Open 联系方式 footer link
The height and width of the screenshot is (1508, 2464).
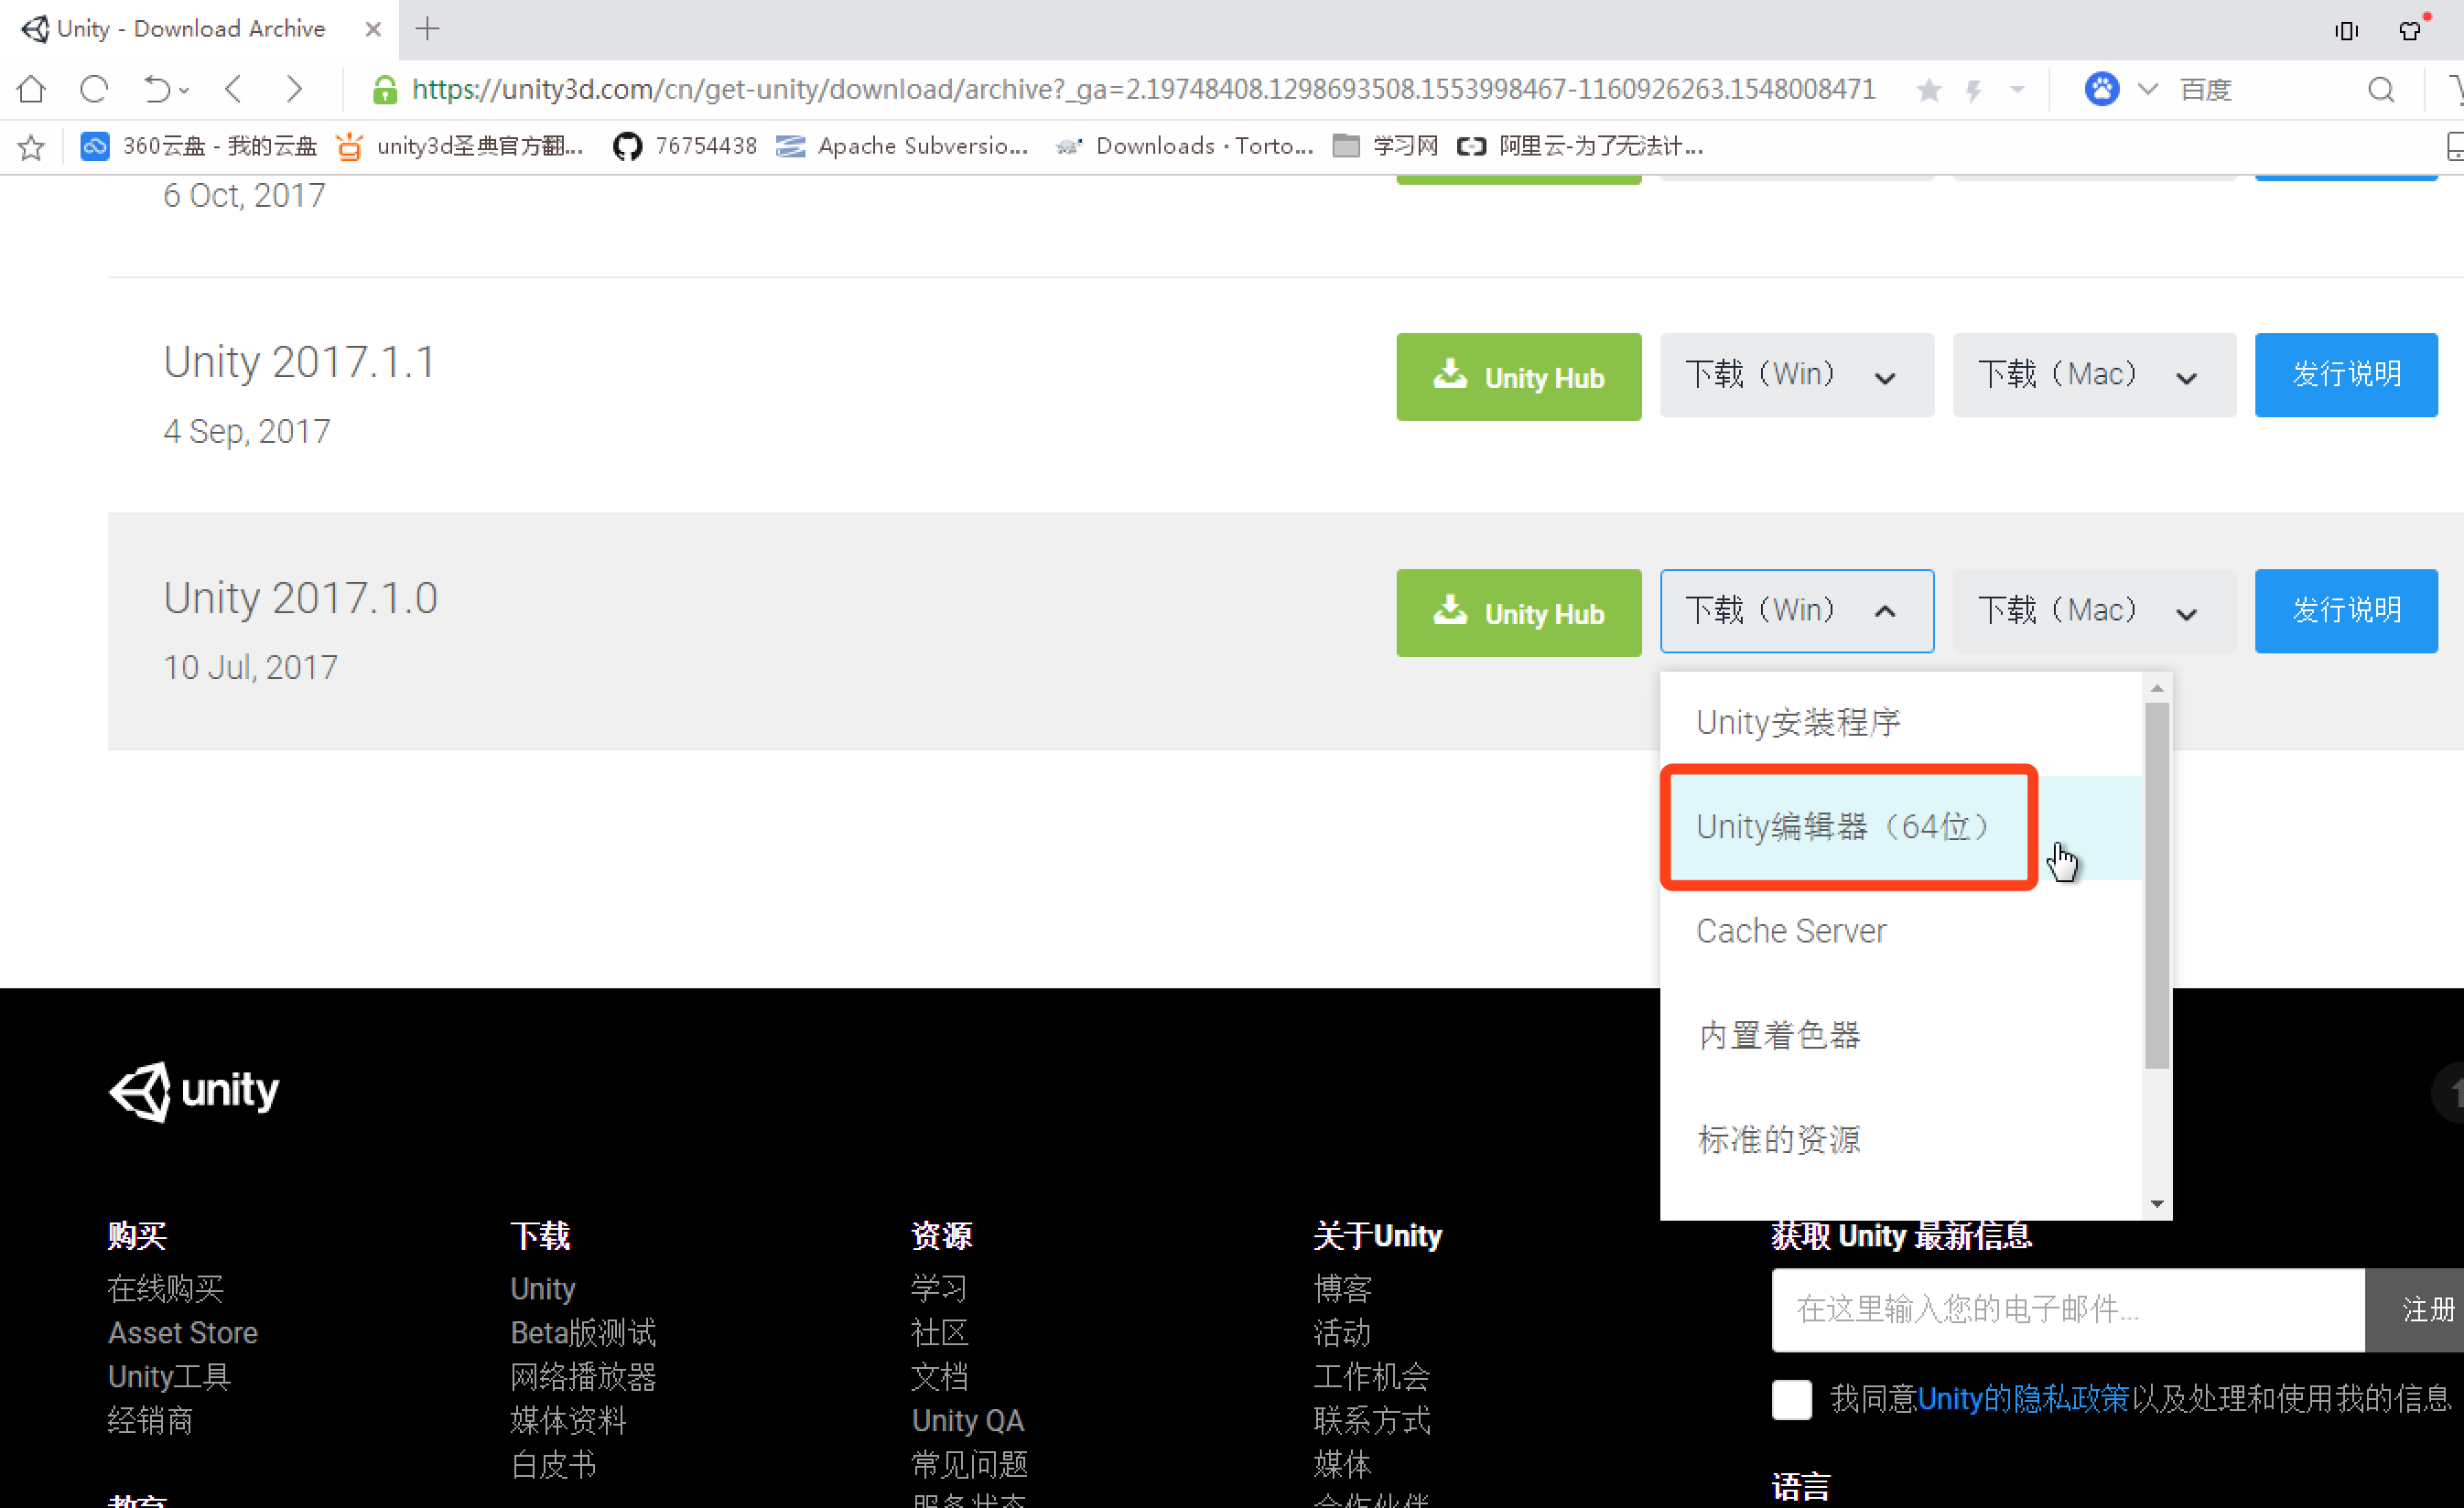[1372, 1421]
